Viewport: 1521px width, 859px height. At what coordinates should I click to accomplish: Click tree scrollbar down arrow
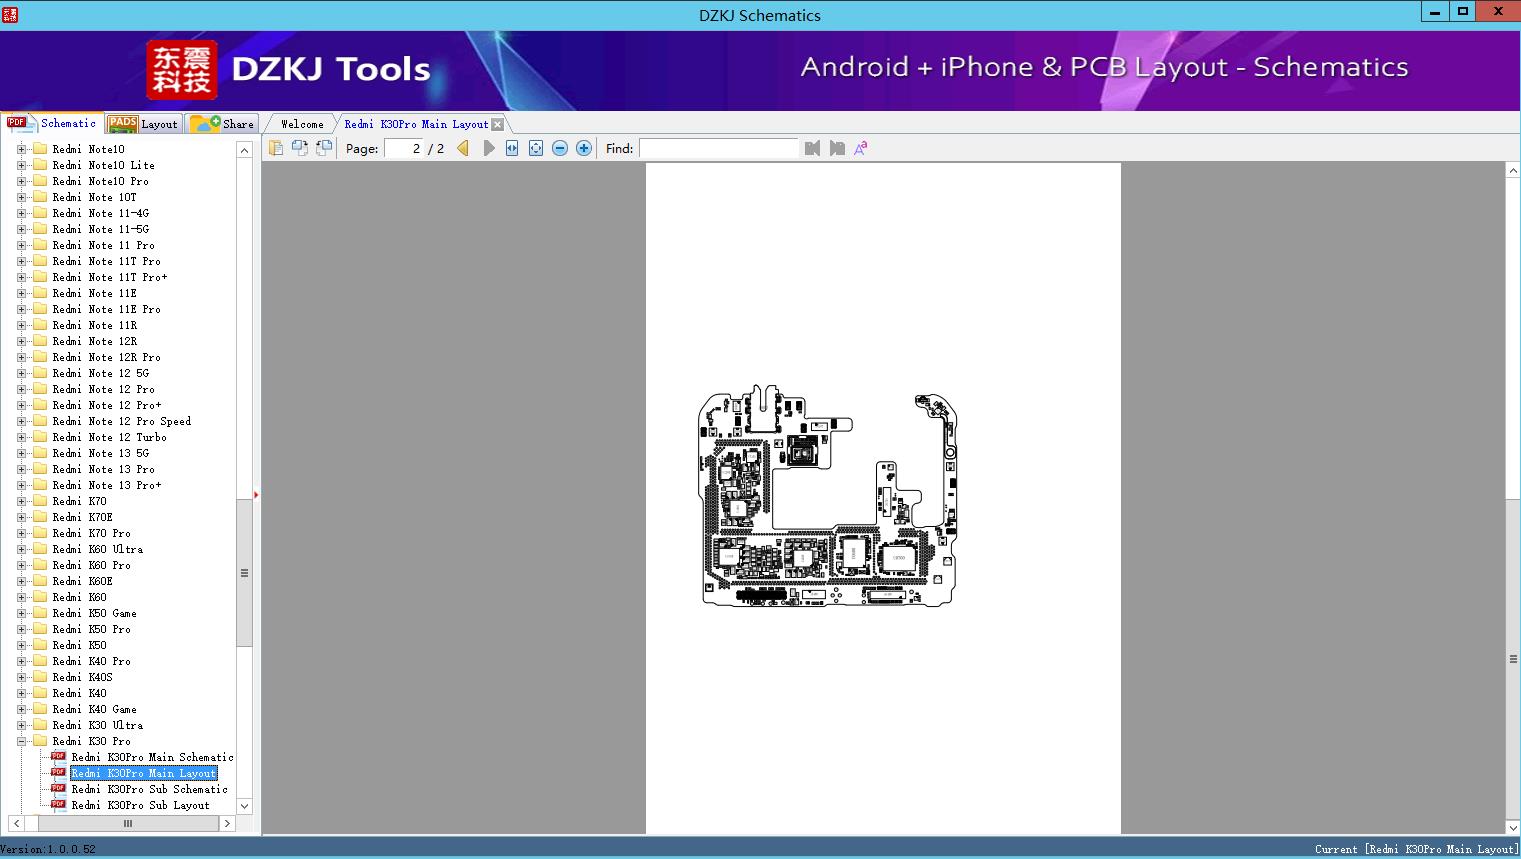point(244,806)
